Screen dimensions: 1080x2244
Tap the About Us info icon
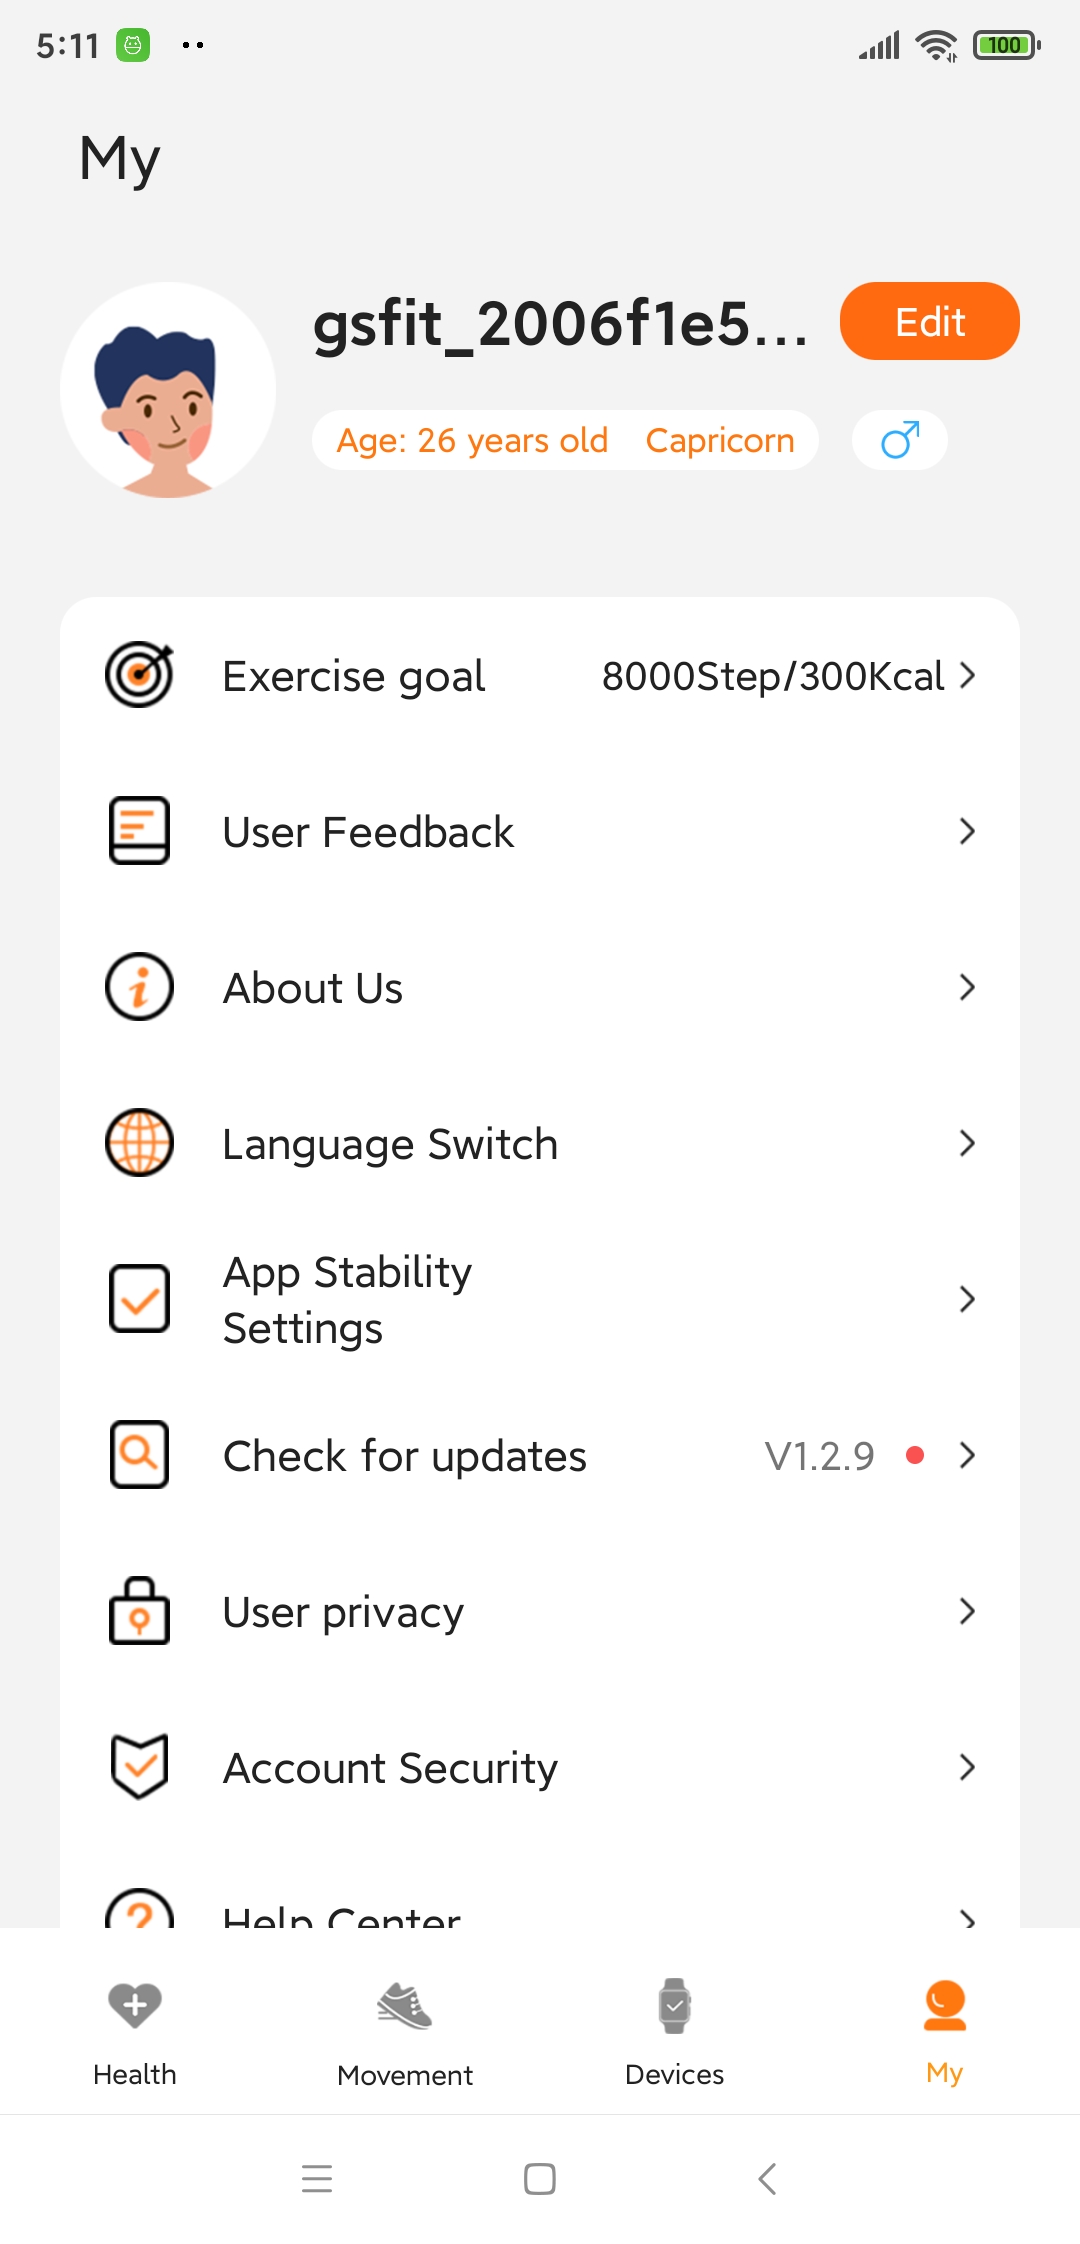pos(139,987)
